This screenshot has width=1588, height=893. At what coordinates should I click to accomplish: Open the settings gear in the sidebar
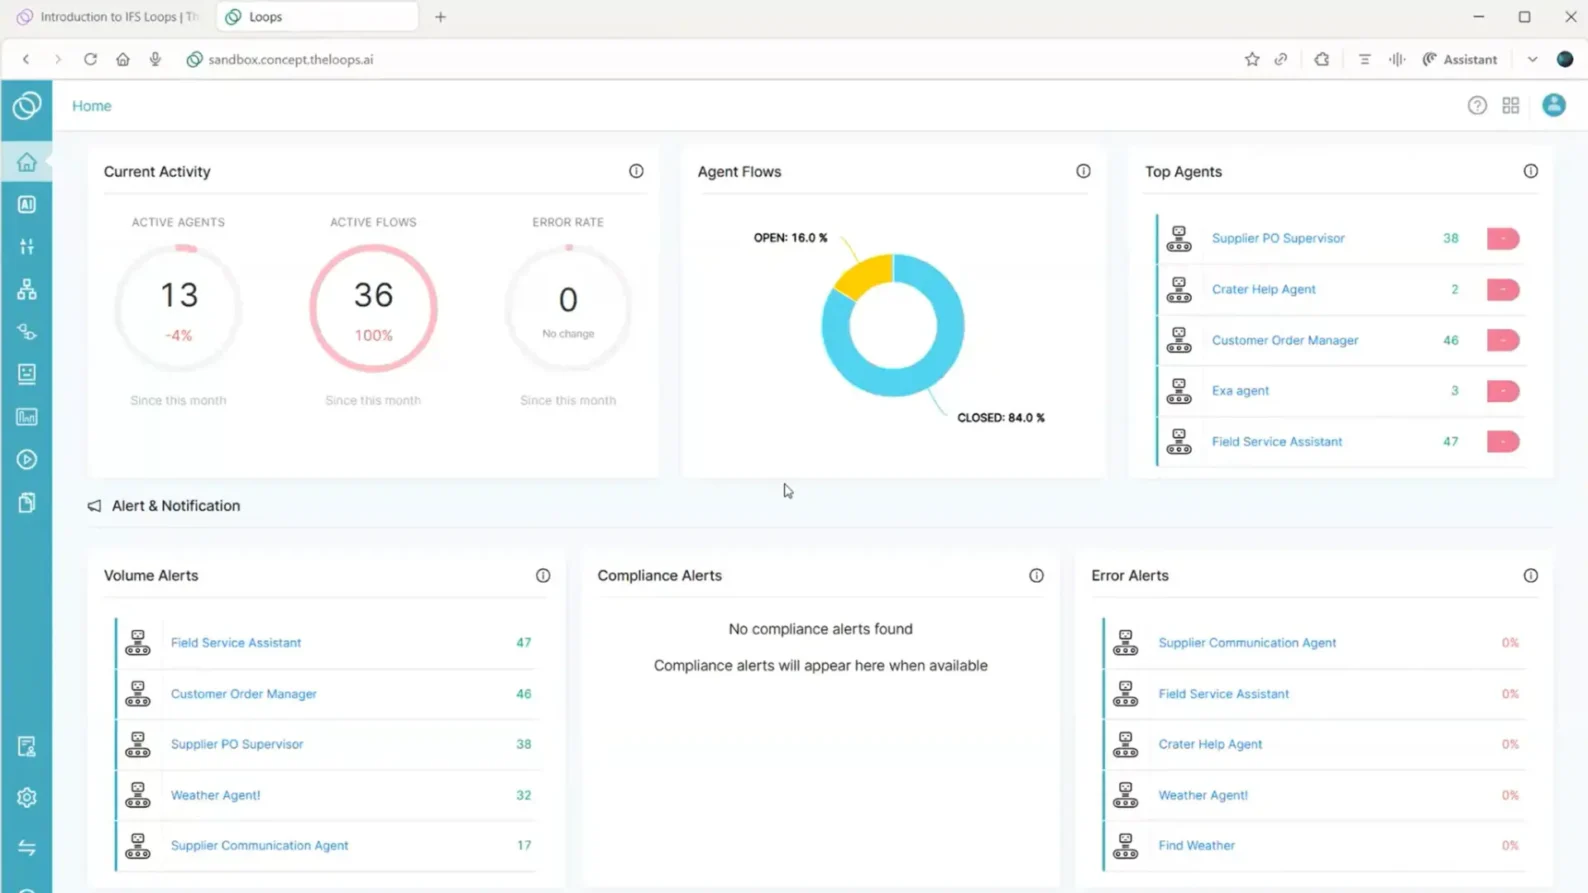click(x=27, y=797)
